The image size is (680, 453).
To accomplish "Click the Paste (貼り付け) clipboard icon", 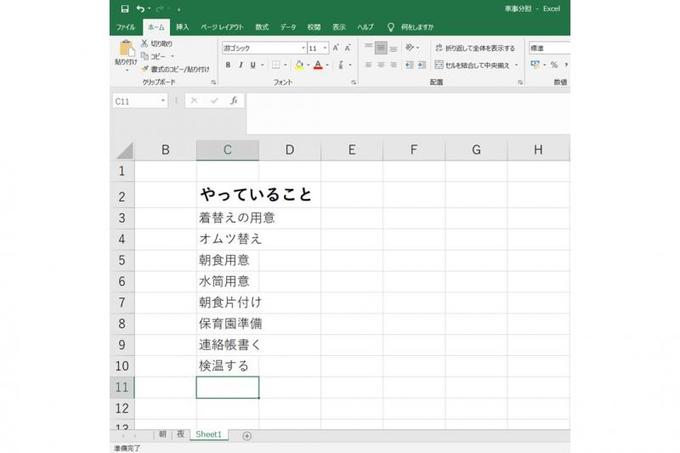I will pyautogui.click(x=126, y=49).
